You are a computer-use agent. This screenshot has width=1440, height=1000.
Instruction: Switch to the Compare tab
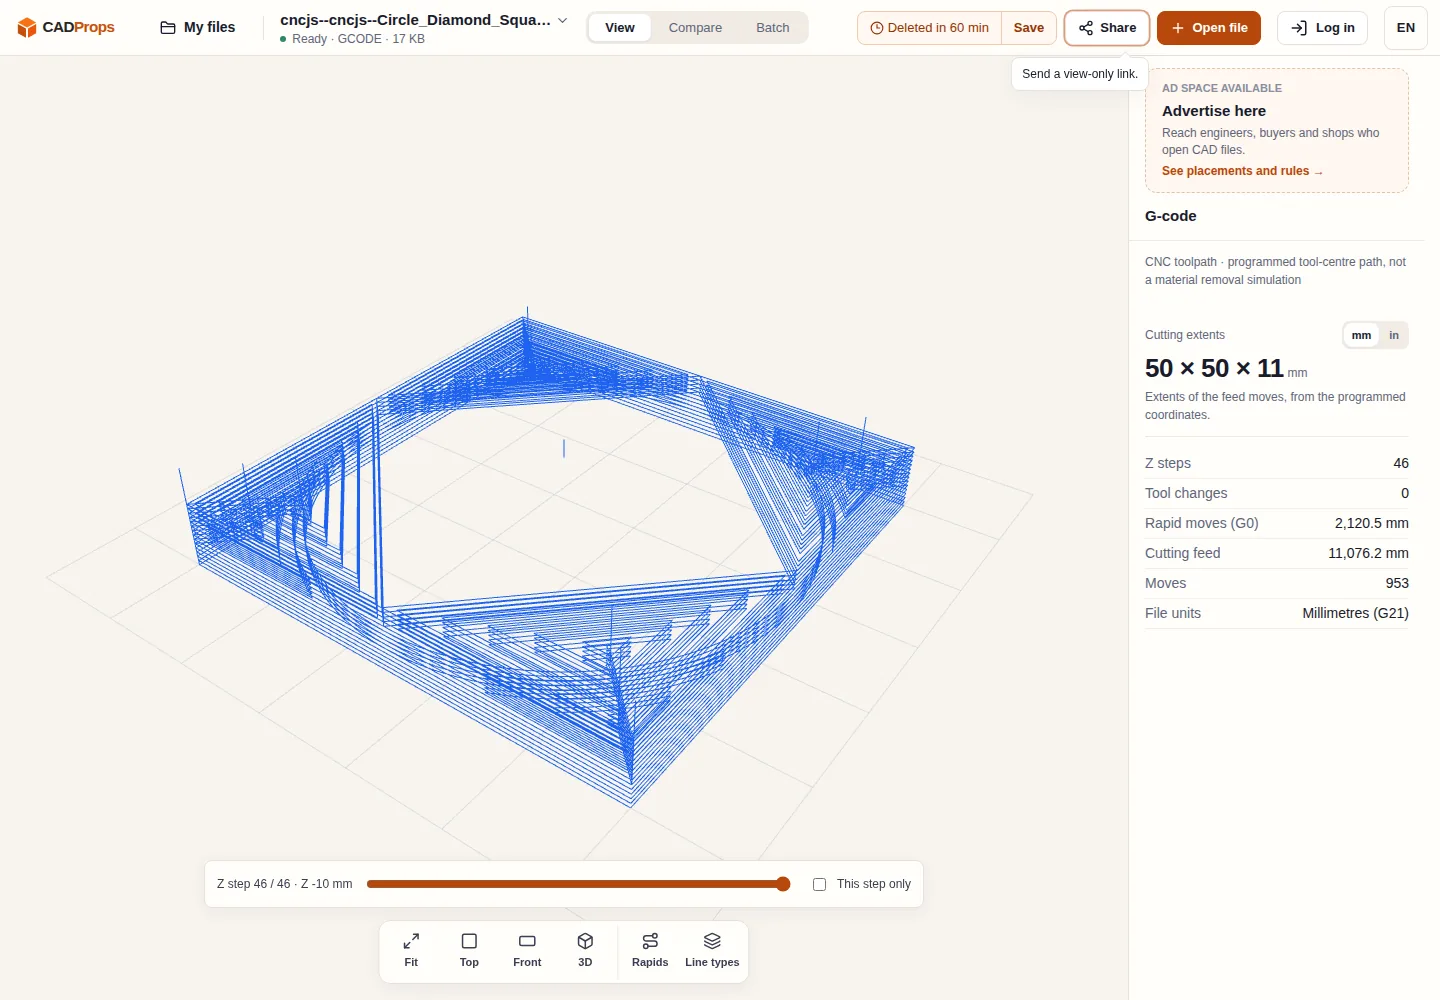point(695,28)
